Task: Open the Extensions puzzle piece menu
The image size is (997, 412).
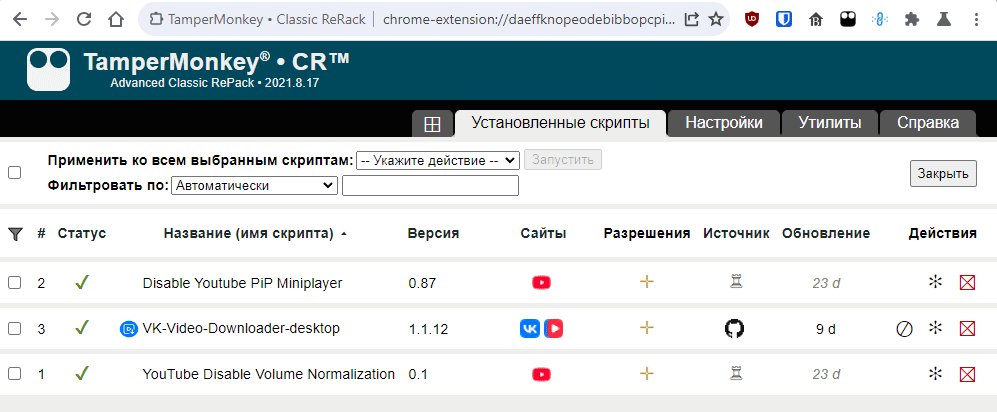Action: [912, 20]
